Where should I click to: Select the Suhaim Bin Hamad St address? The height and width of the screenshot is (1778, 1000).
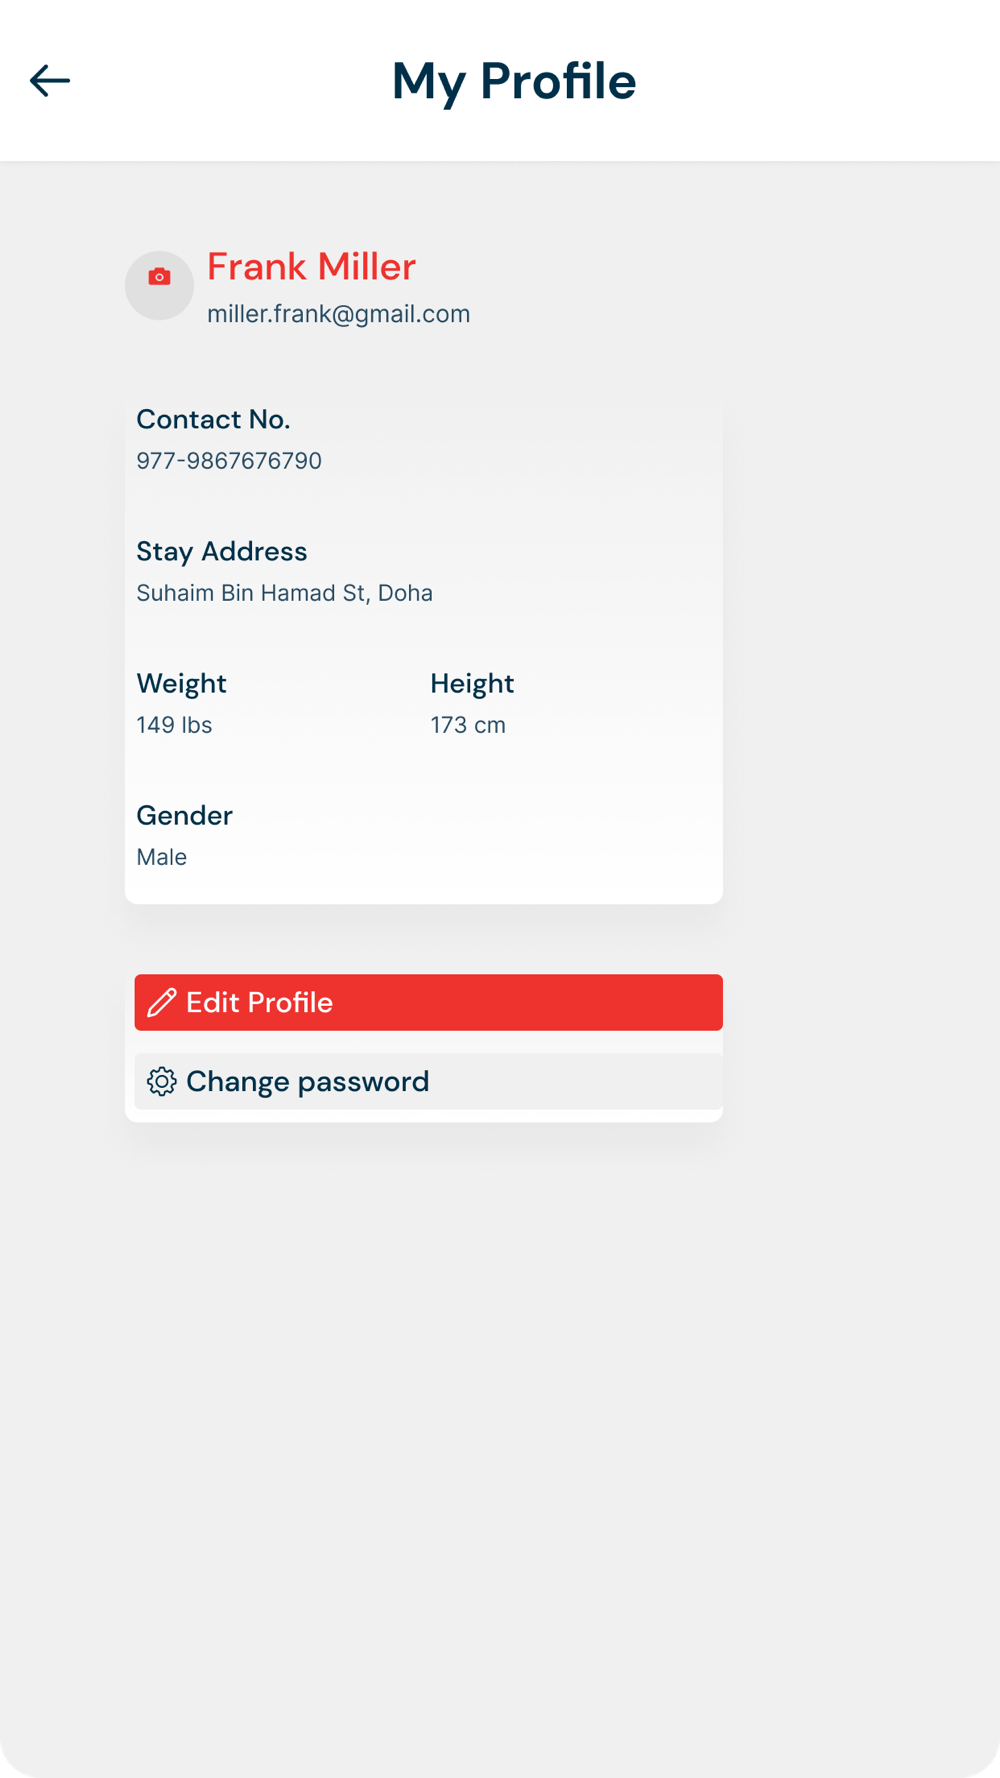click(285, 593)
